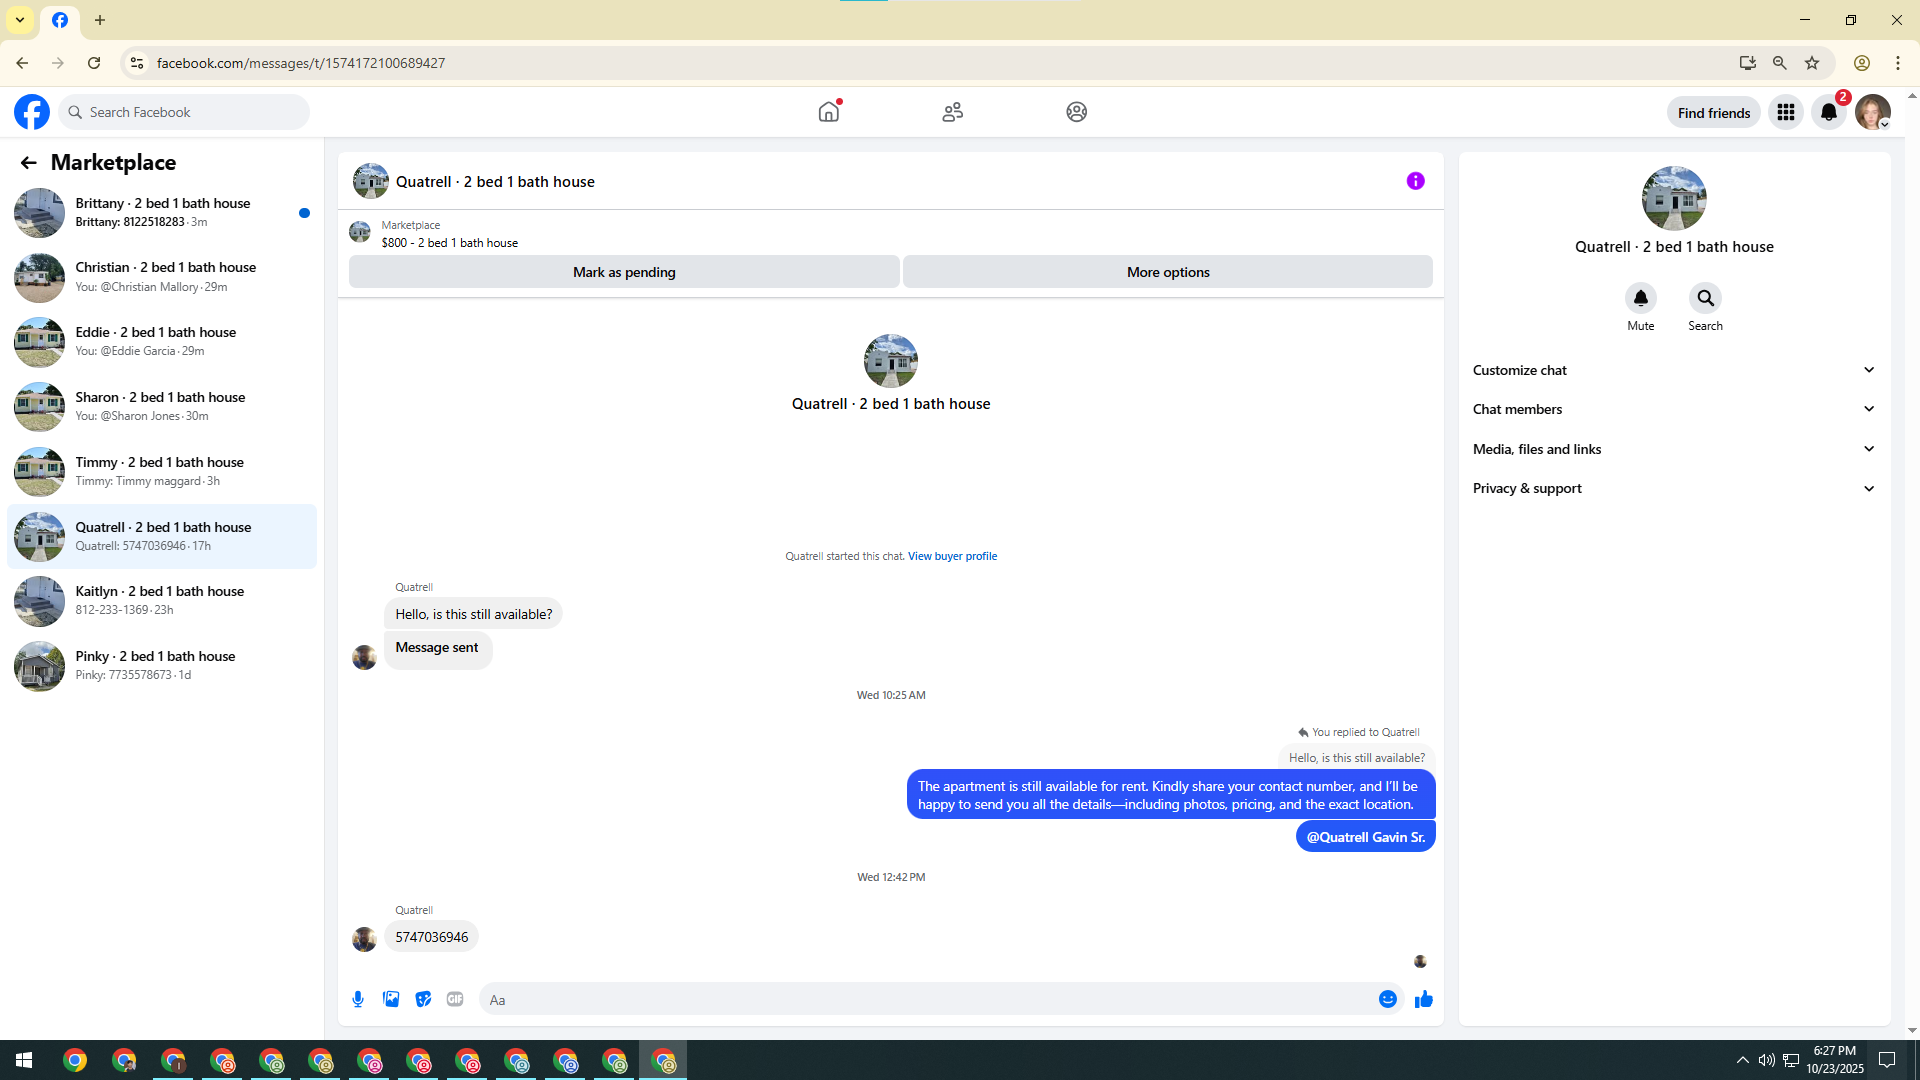Click Mark as pending button
This screenshot has height=1080, width=1920.
[x=624, y=272]
